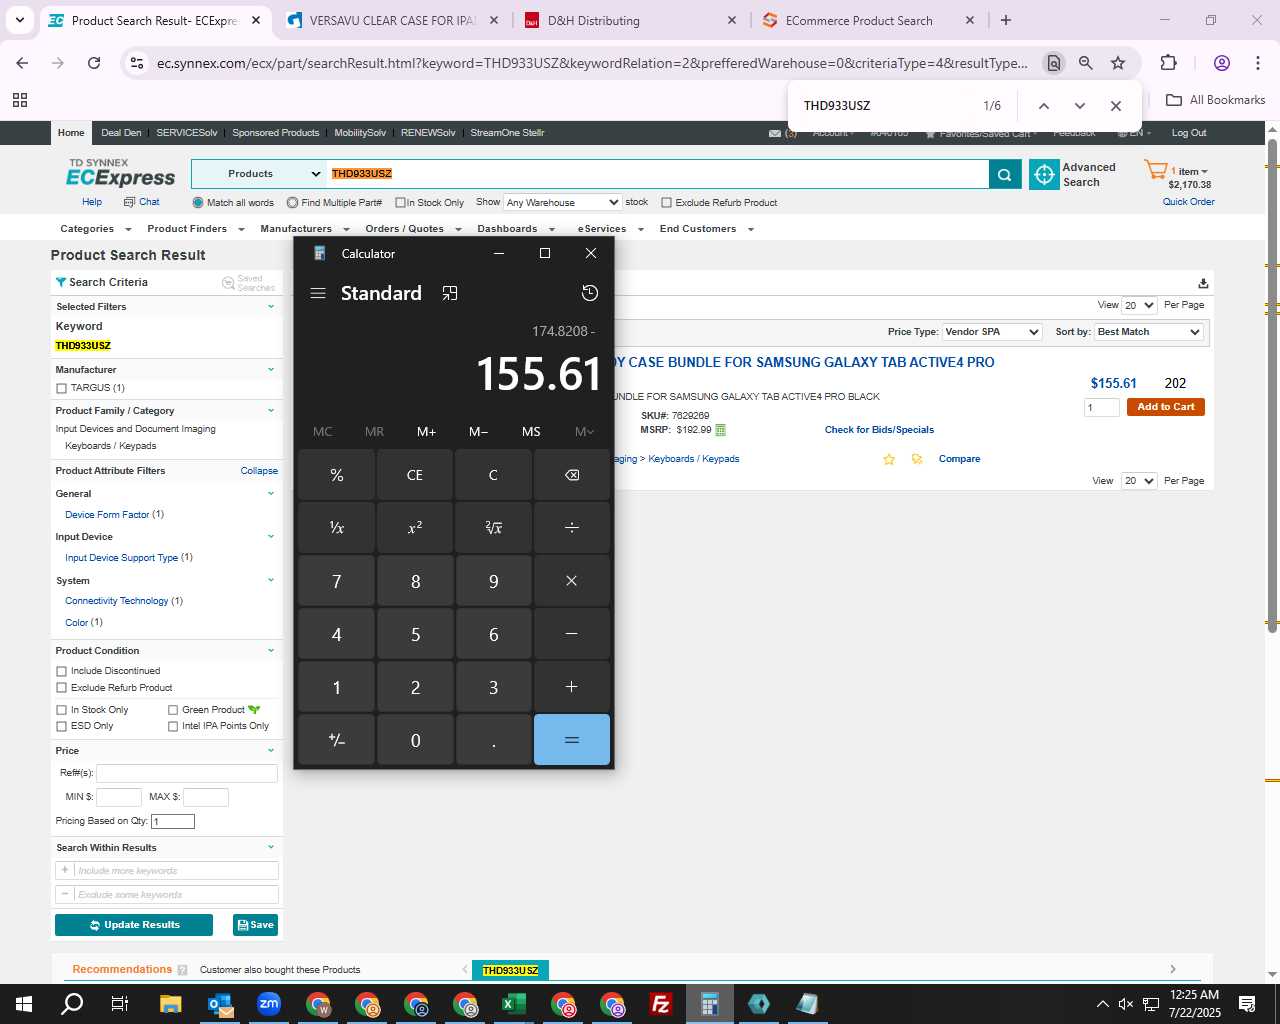Collapse the Price filter section
Screen dimensions: 1280x1024
(270, 751)
